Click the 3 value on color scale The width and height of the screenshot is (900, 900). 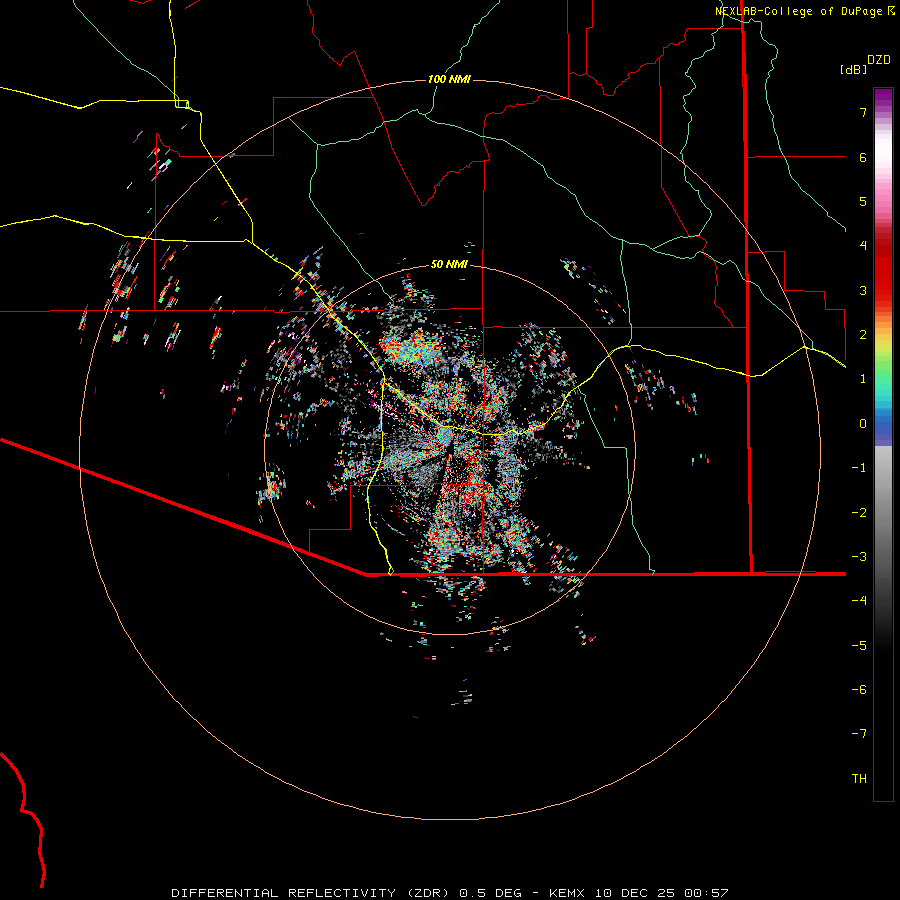pyautogui.click(x=863, y=290)
